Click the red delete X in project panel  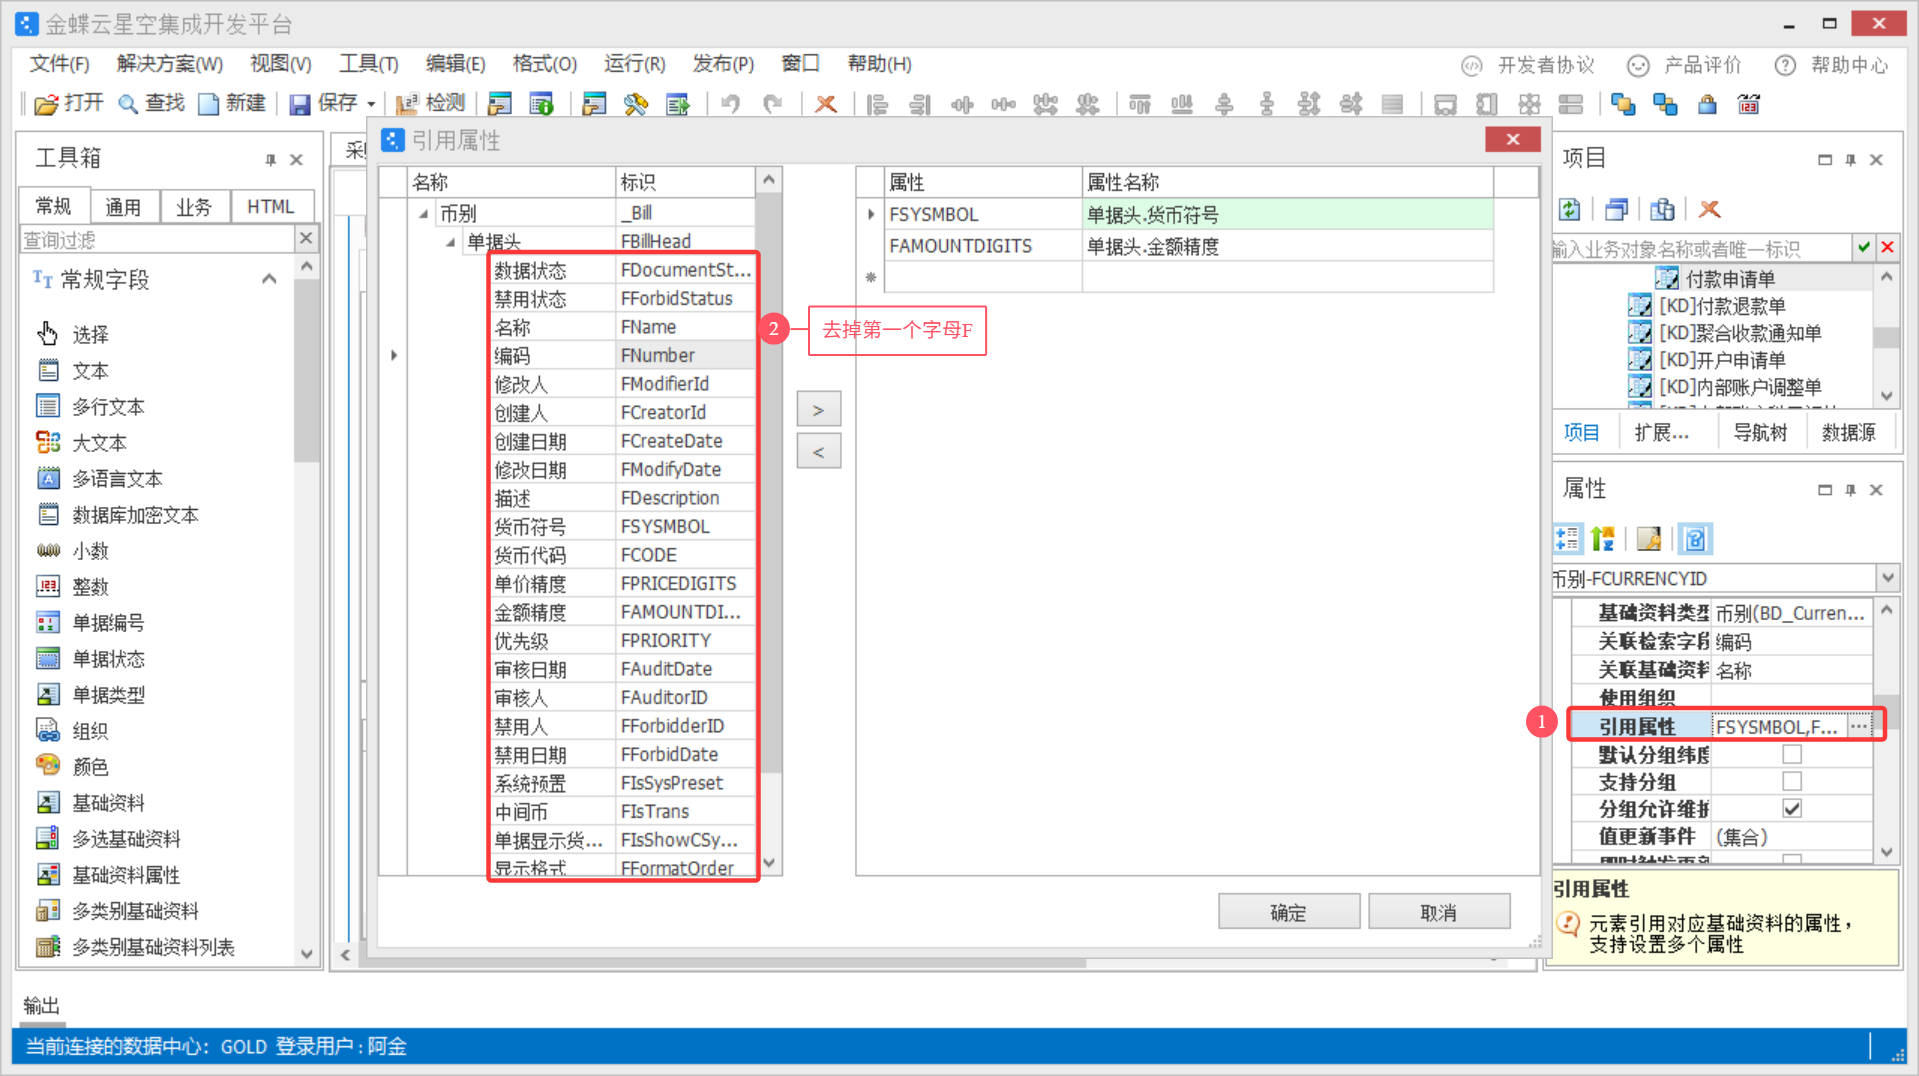[x=1710, y=209]
